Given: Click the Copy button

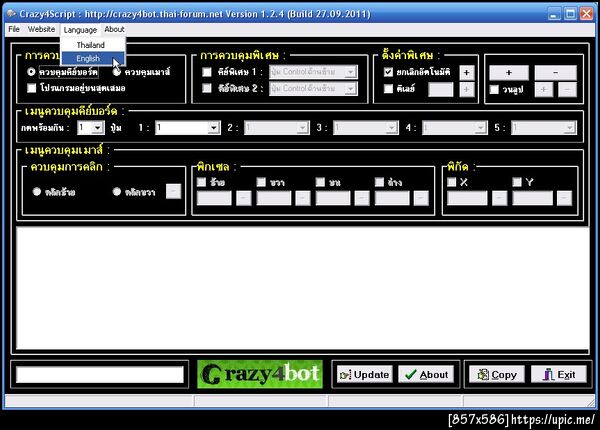Looking at the screenshot, I should [x=497, y=375].
